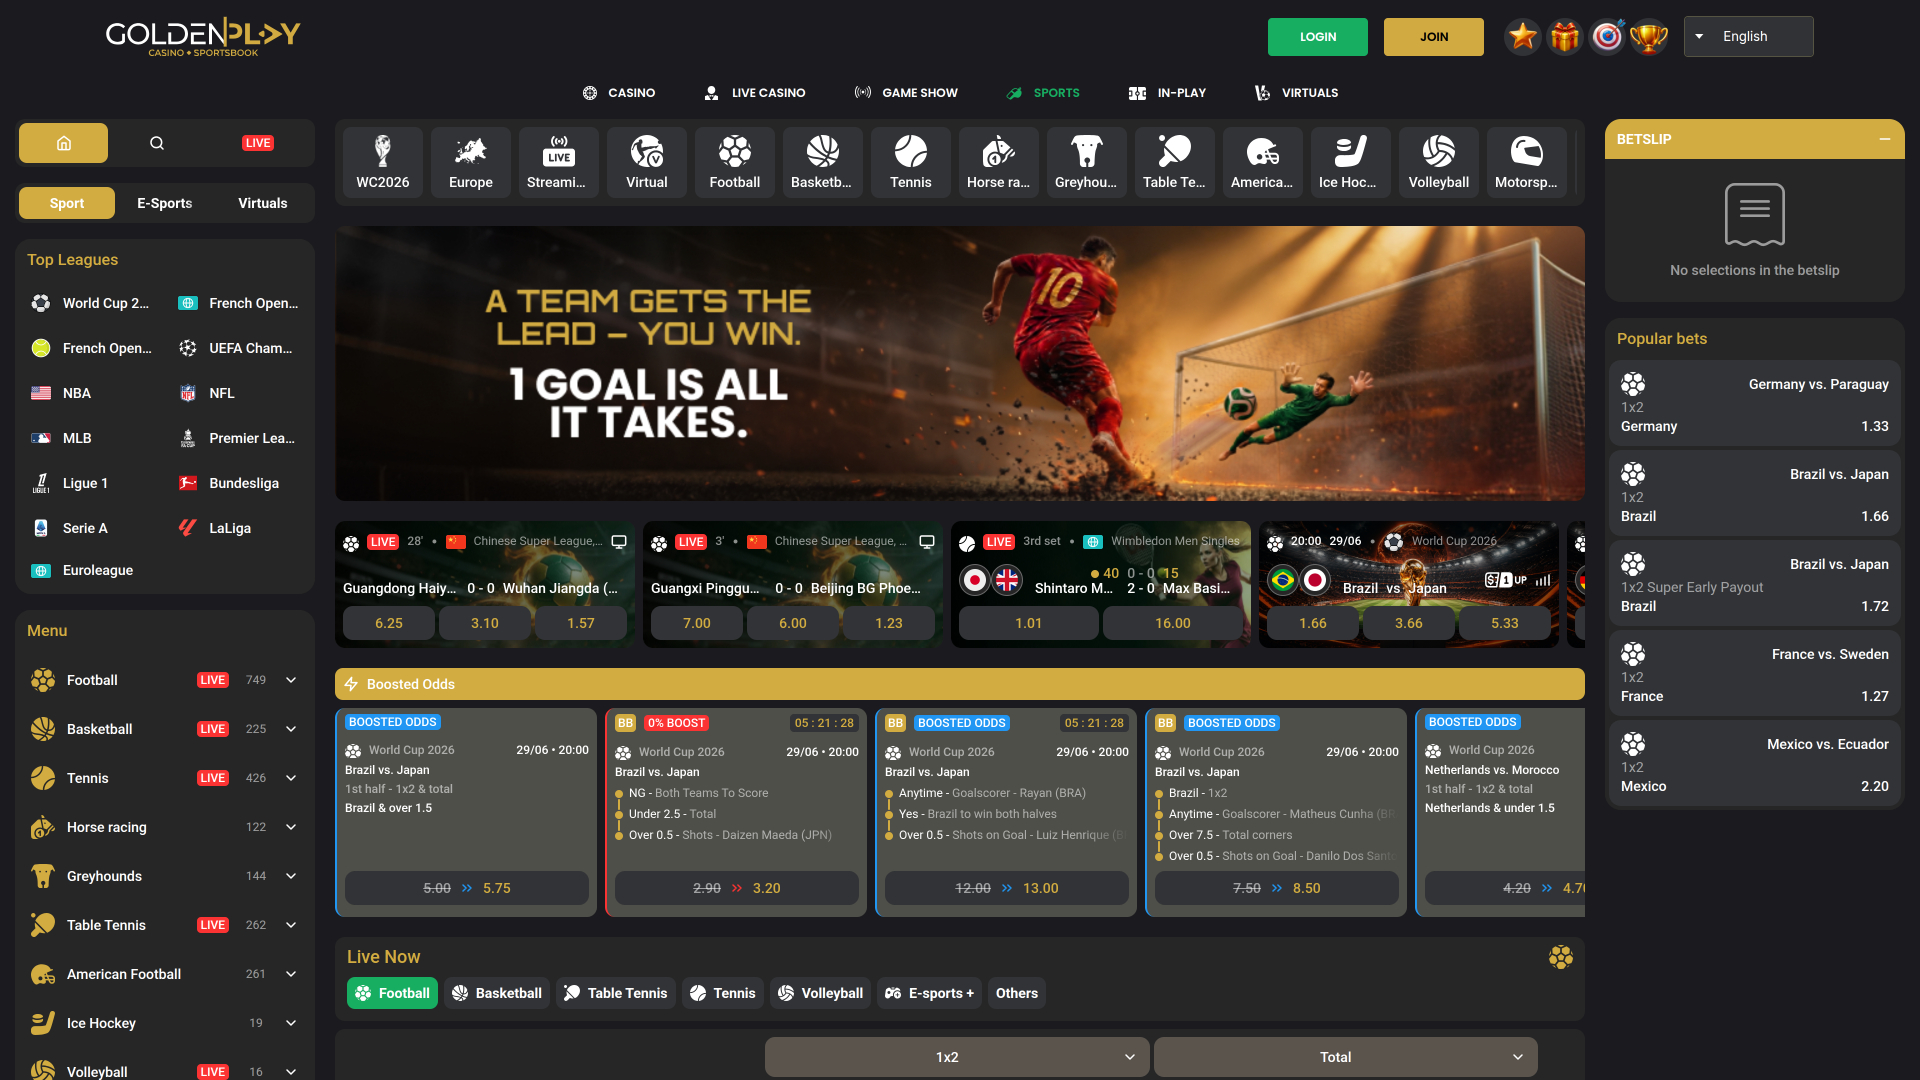Select the Virtual sports icon
This screenshot has height=1080, width=1920.
(x=647, y=162)
